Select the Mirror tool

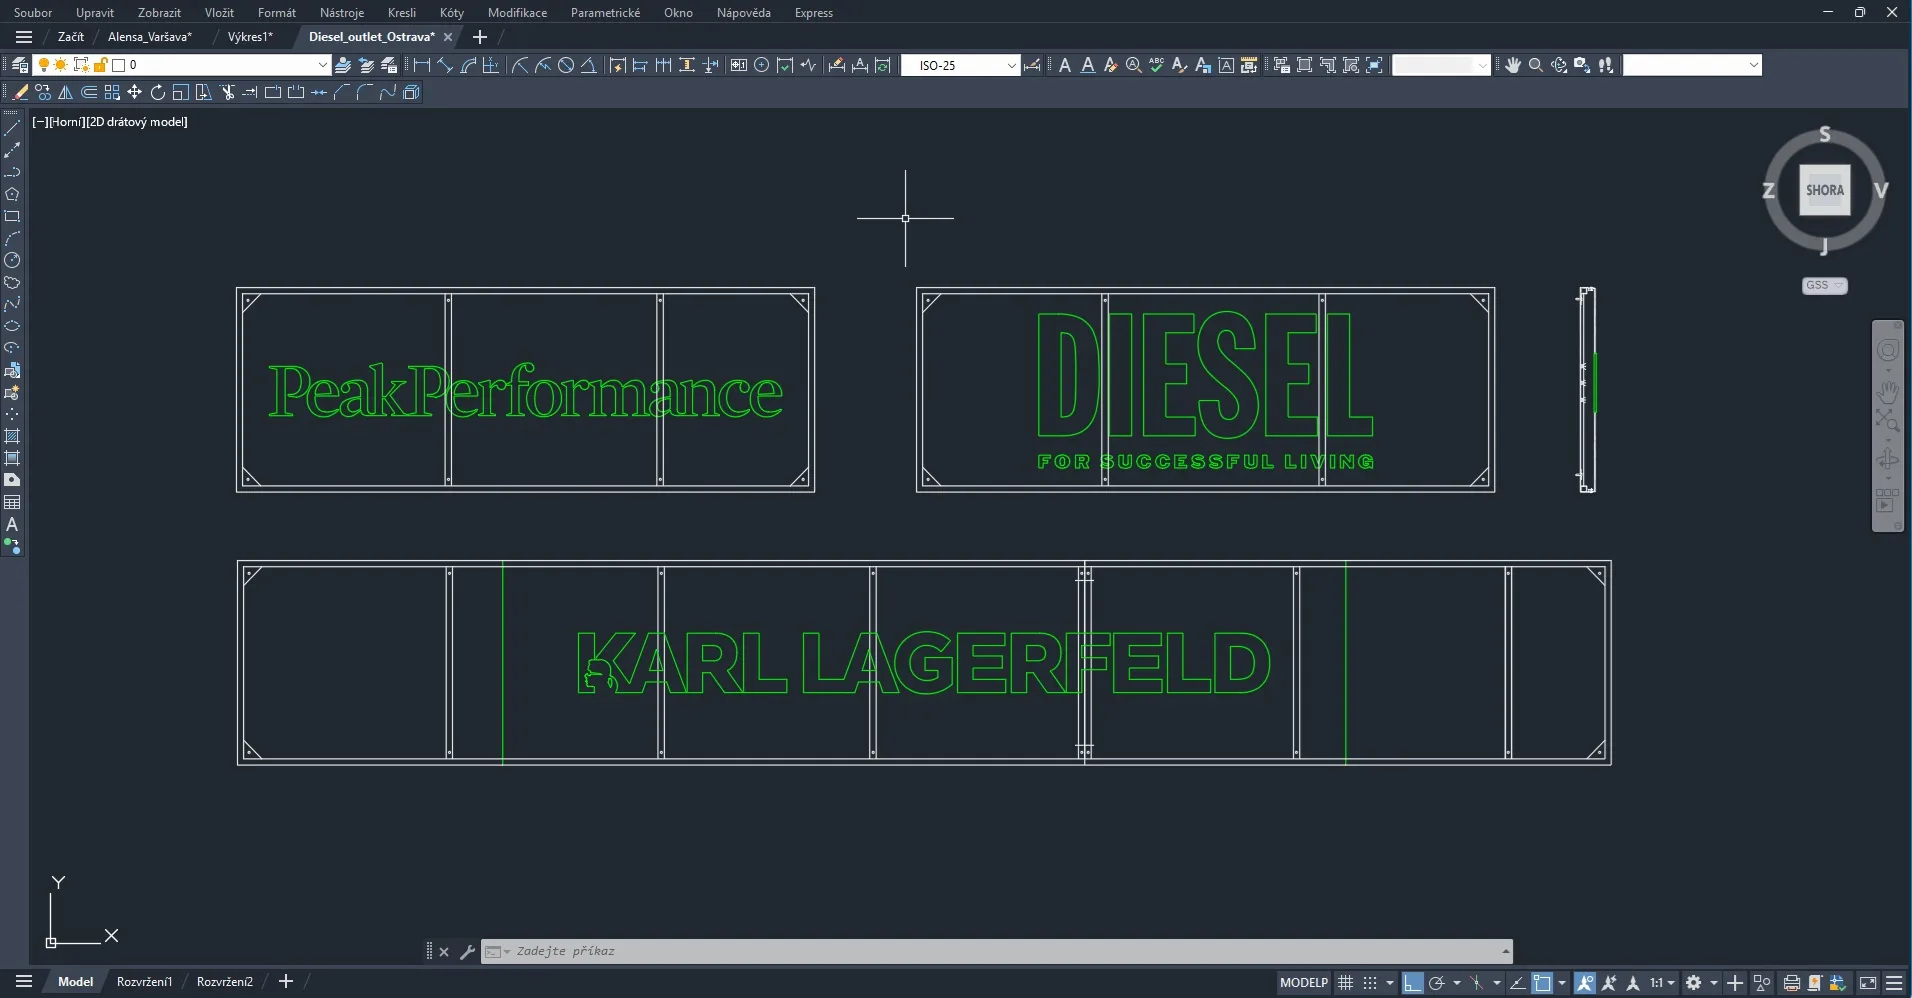point(65,92)
